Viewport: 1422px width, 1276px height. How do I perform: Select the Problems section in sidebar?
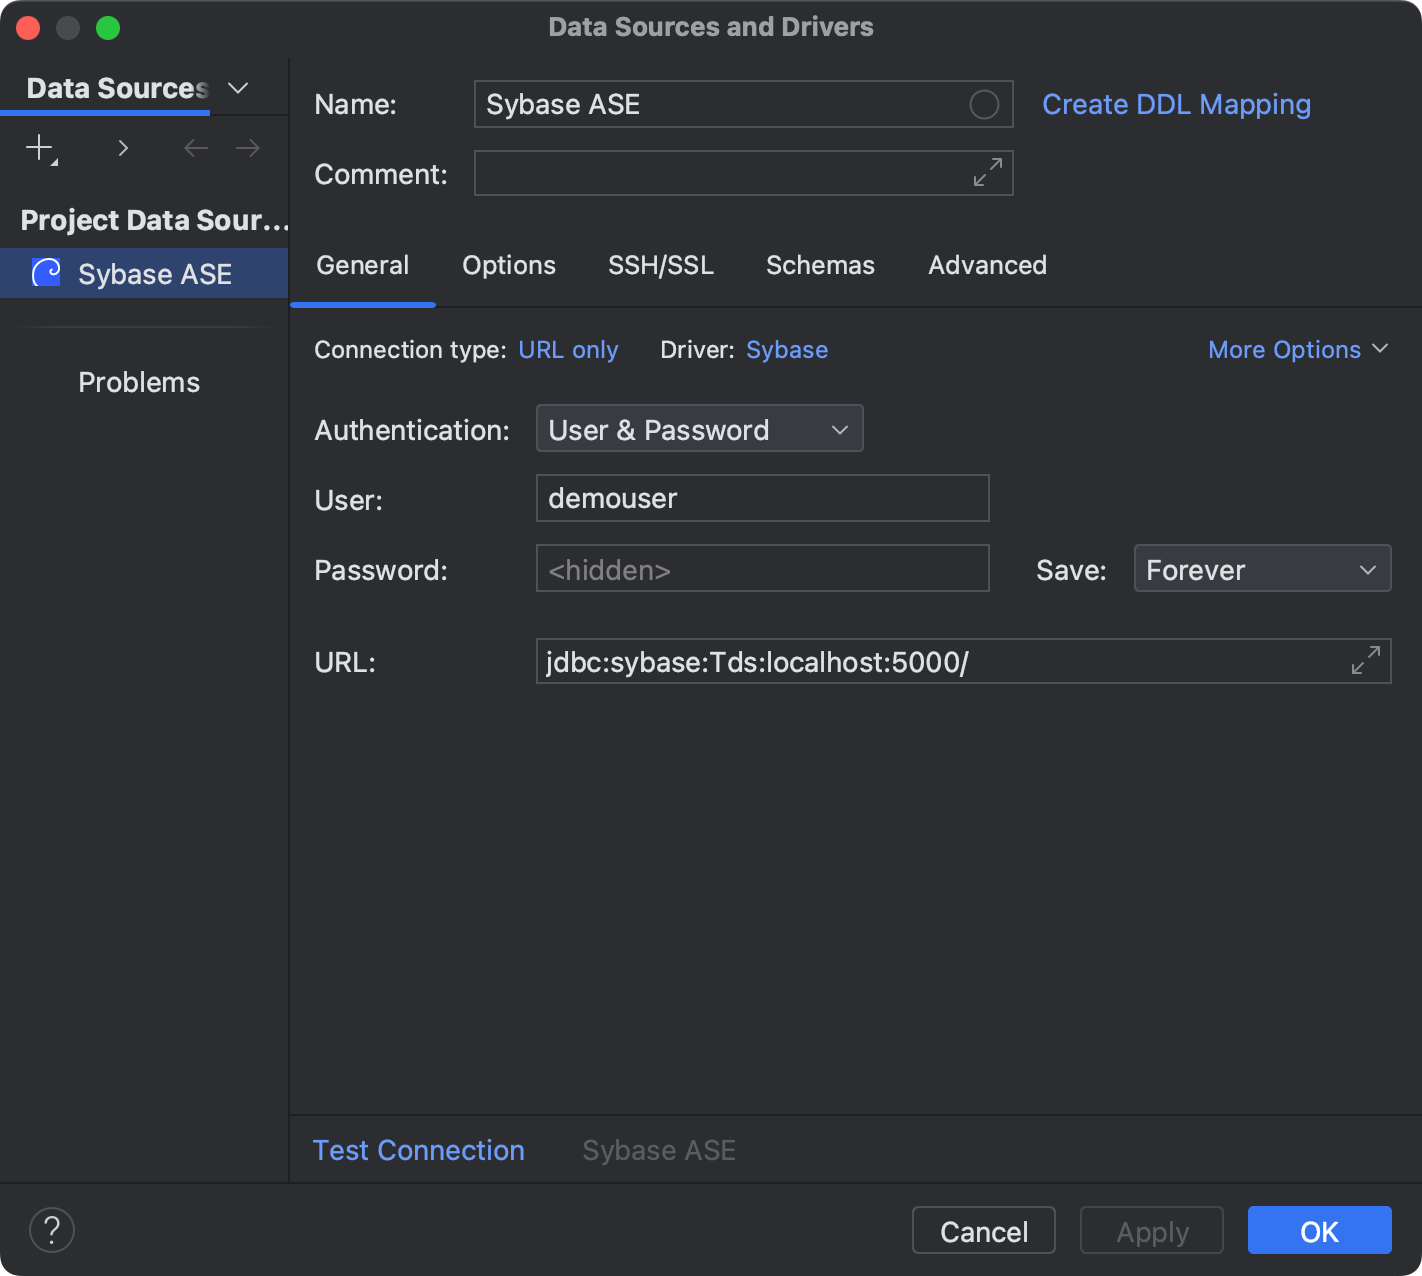138,381
